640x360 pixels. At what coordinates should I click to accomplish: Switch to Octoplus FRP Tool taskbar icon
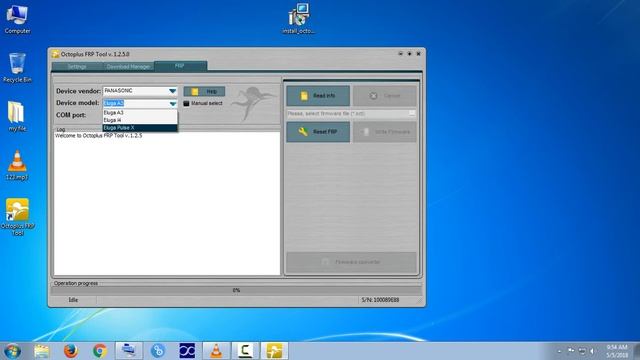click(x=274, y=351)
